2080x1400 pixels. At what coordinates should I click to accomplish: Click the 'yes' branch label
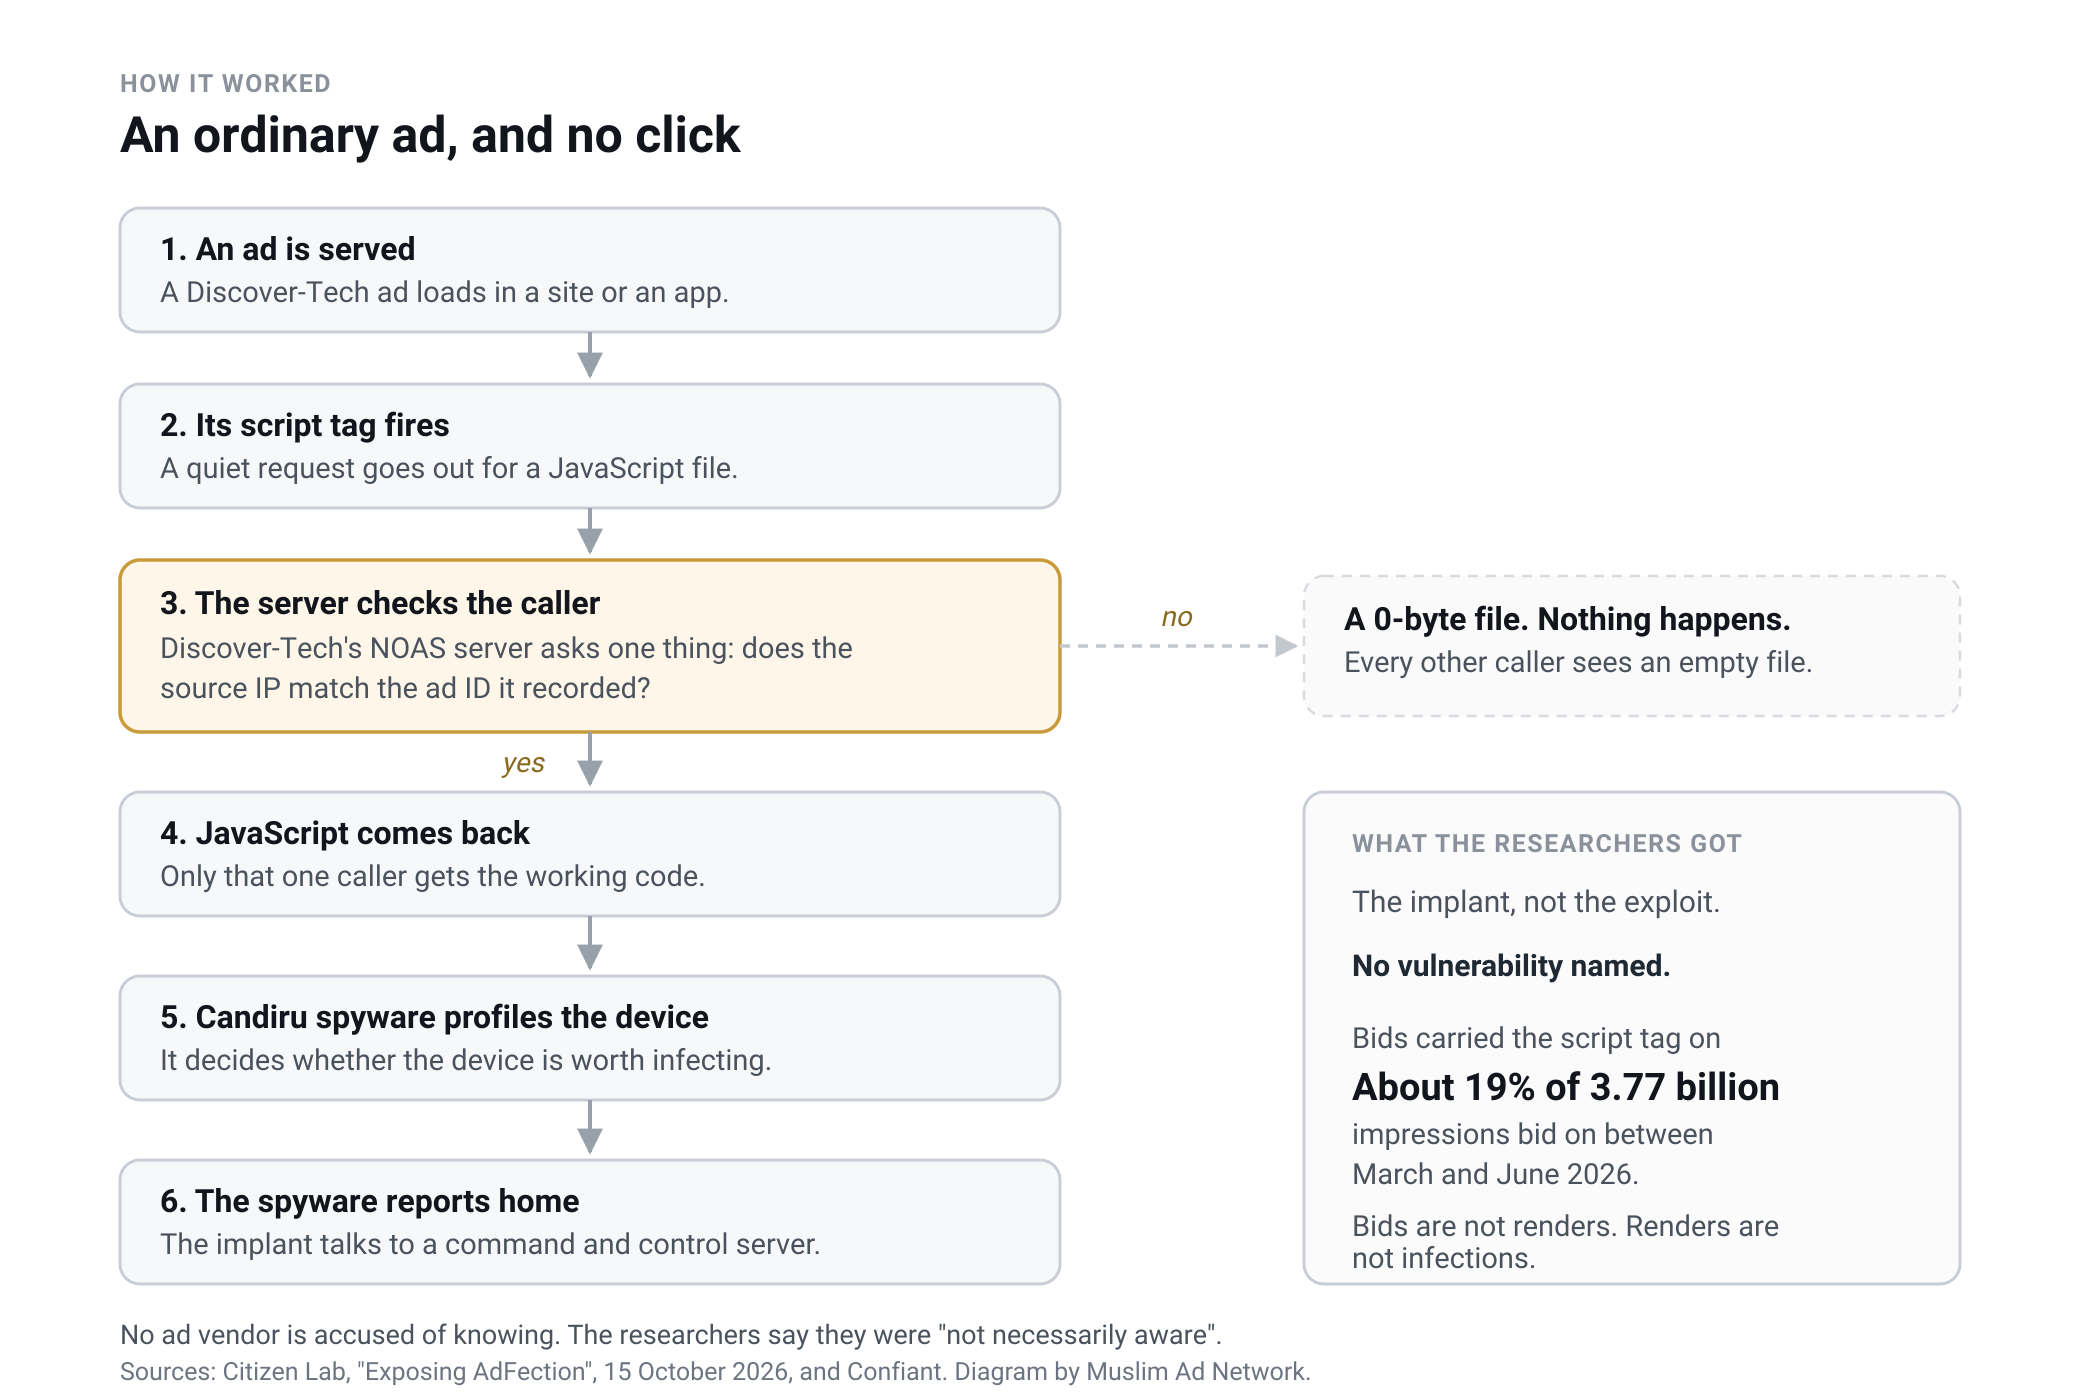(523, 764)
